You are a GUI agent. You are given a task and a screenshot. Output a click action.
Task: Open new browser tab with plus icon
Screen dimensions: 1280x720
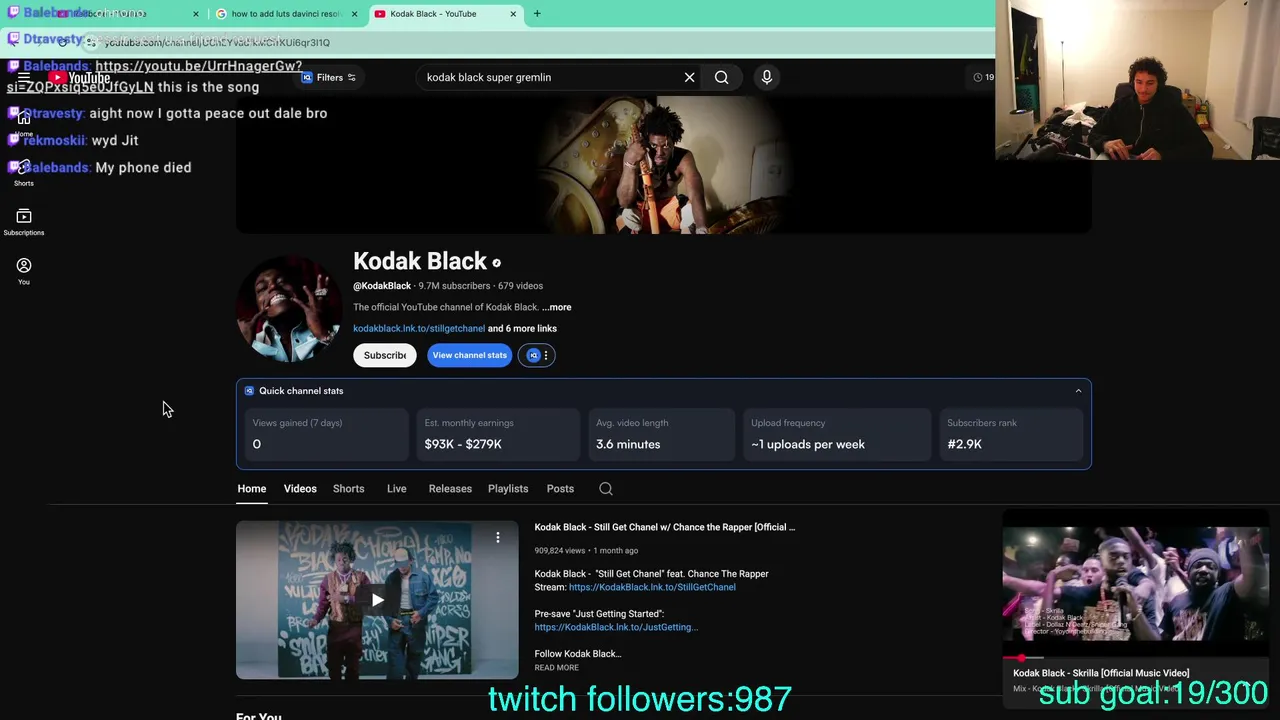pos(537,14)
